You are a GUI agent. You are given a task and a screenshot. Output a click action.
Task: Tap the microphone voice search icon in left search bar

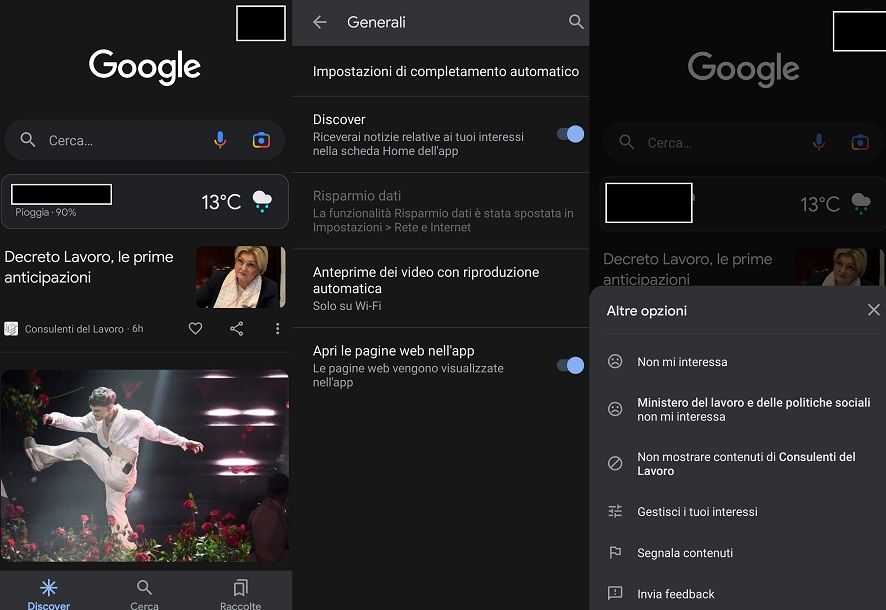220,140
